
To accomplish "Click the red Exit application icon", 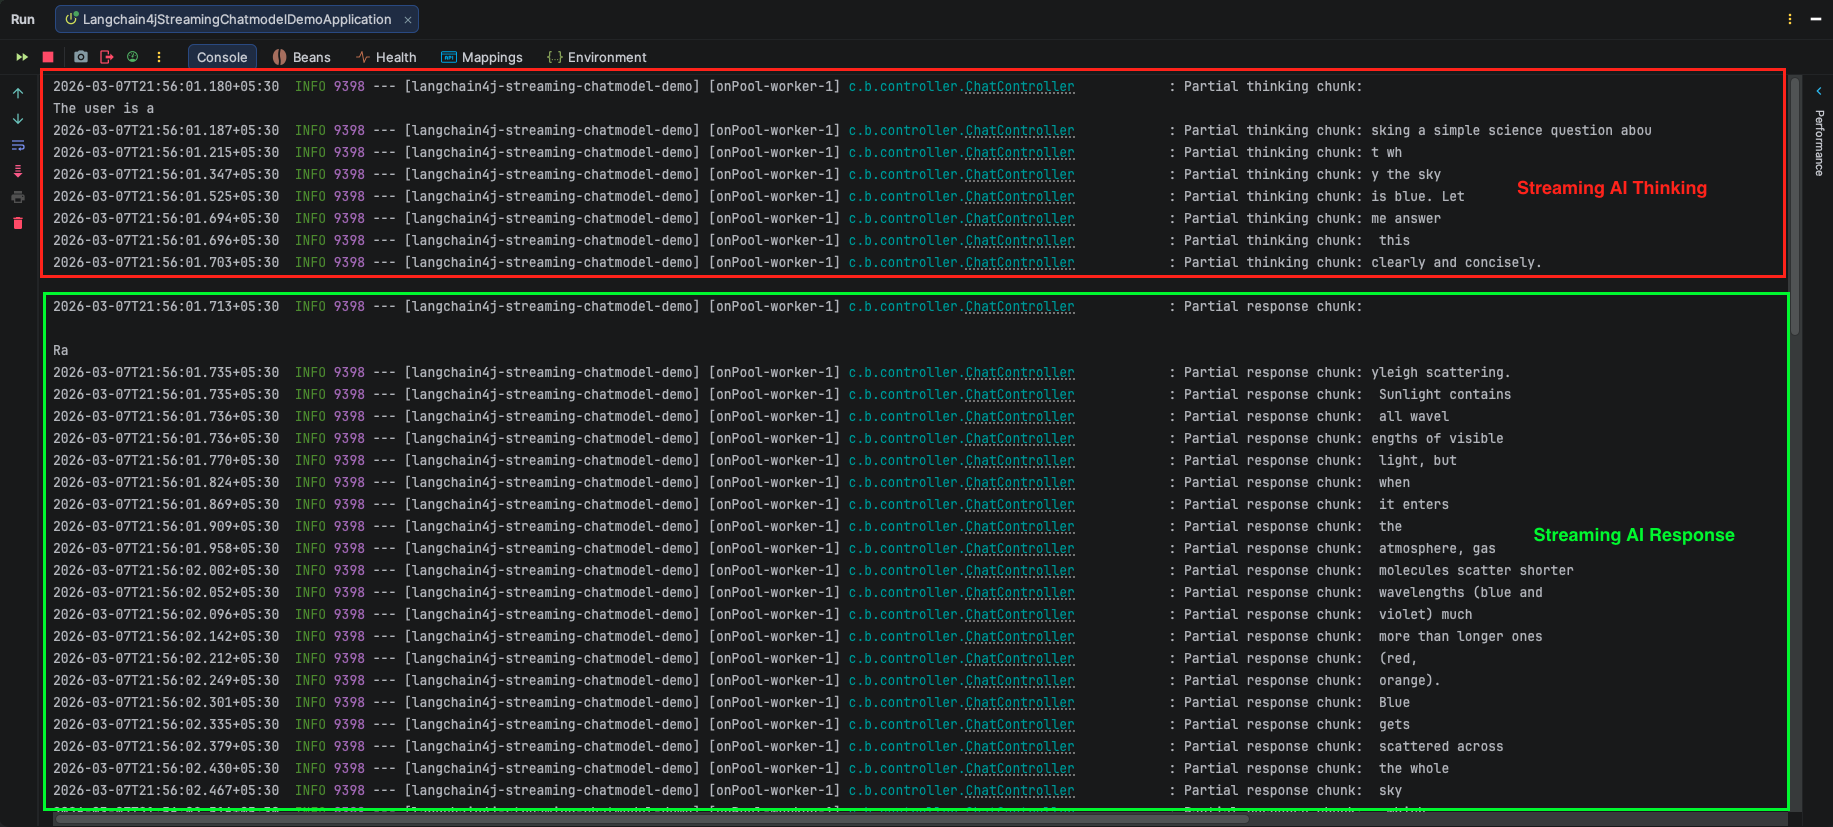I will tap(107, 57).
